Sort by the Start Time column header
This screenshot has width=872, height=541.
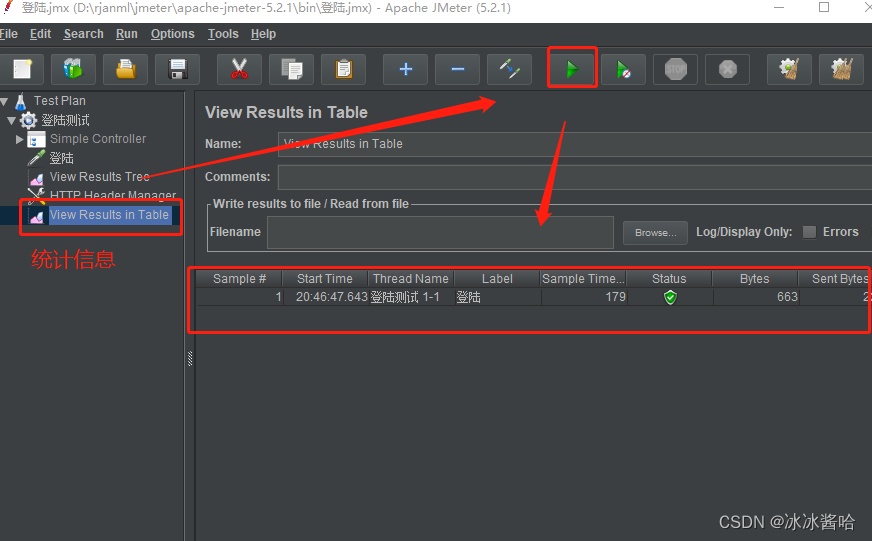point(325,279)
